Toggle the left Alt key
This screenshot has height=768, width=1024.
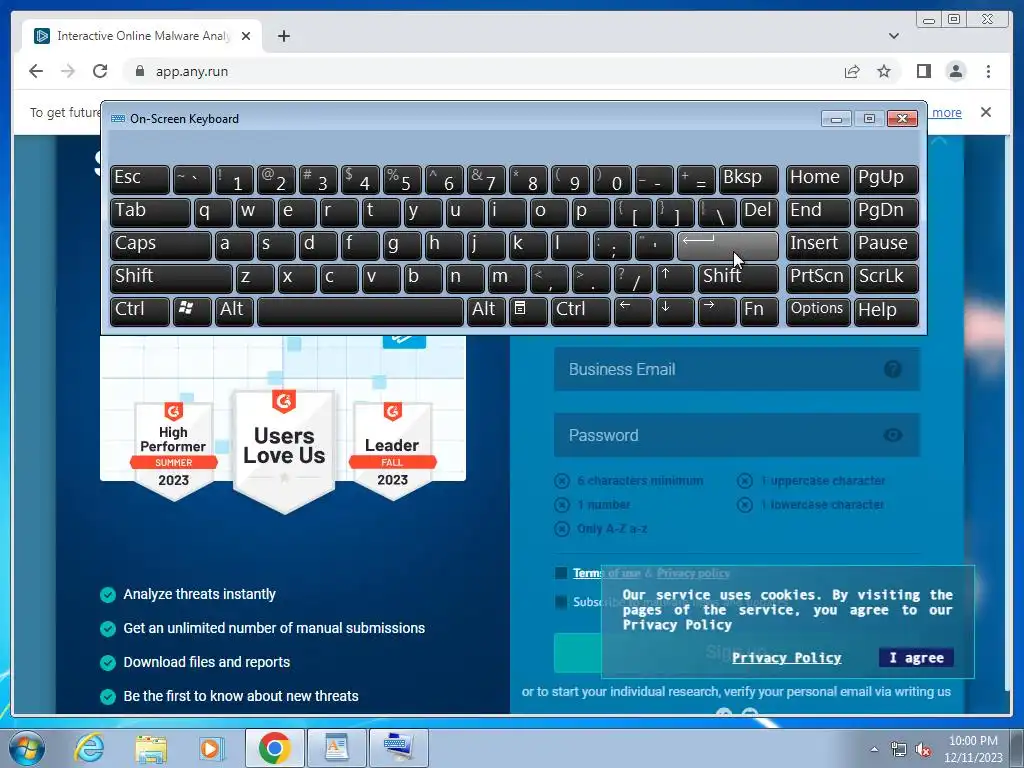pyautogui.click(x=234, y=310)
